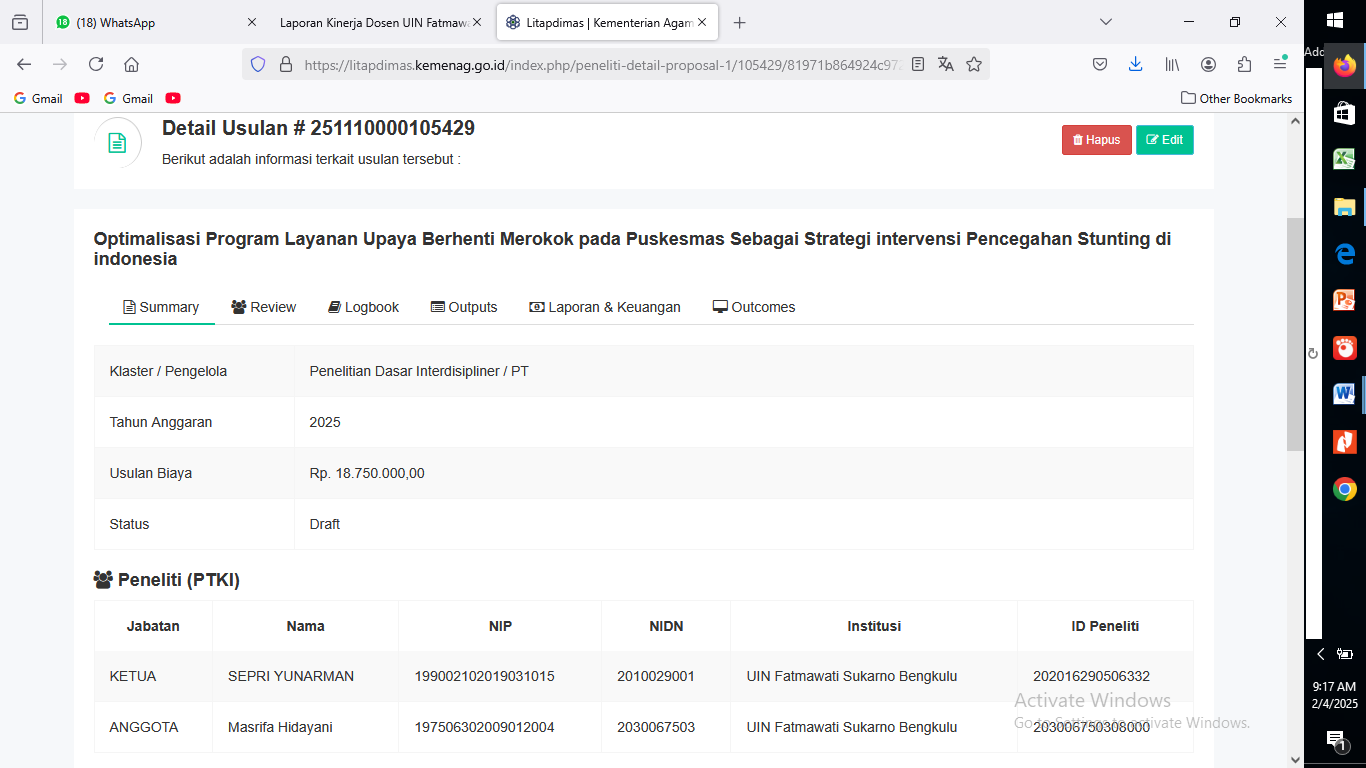Open the Firefox downloads panel
1366x768 pixels.
(1135, 64)
